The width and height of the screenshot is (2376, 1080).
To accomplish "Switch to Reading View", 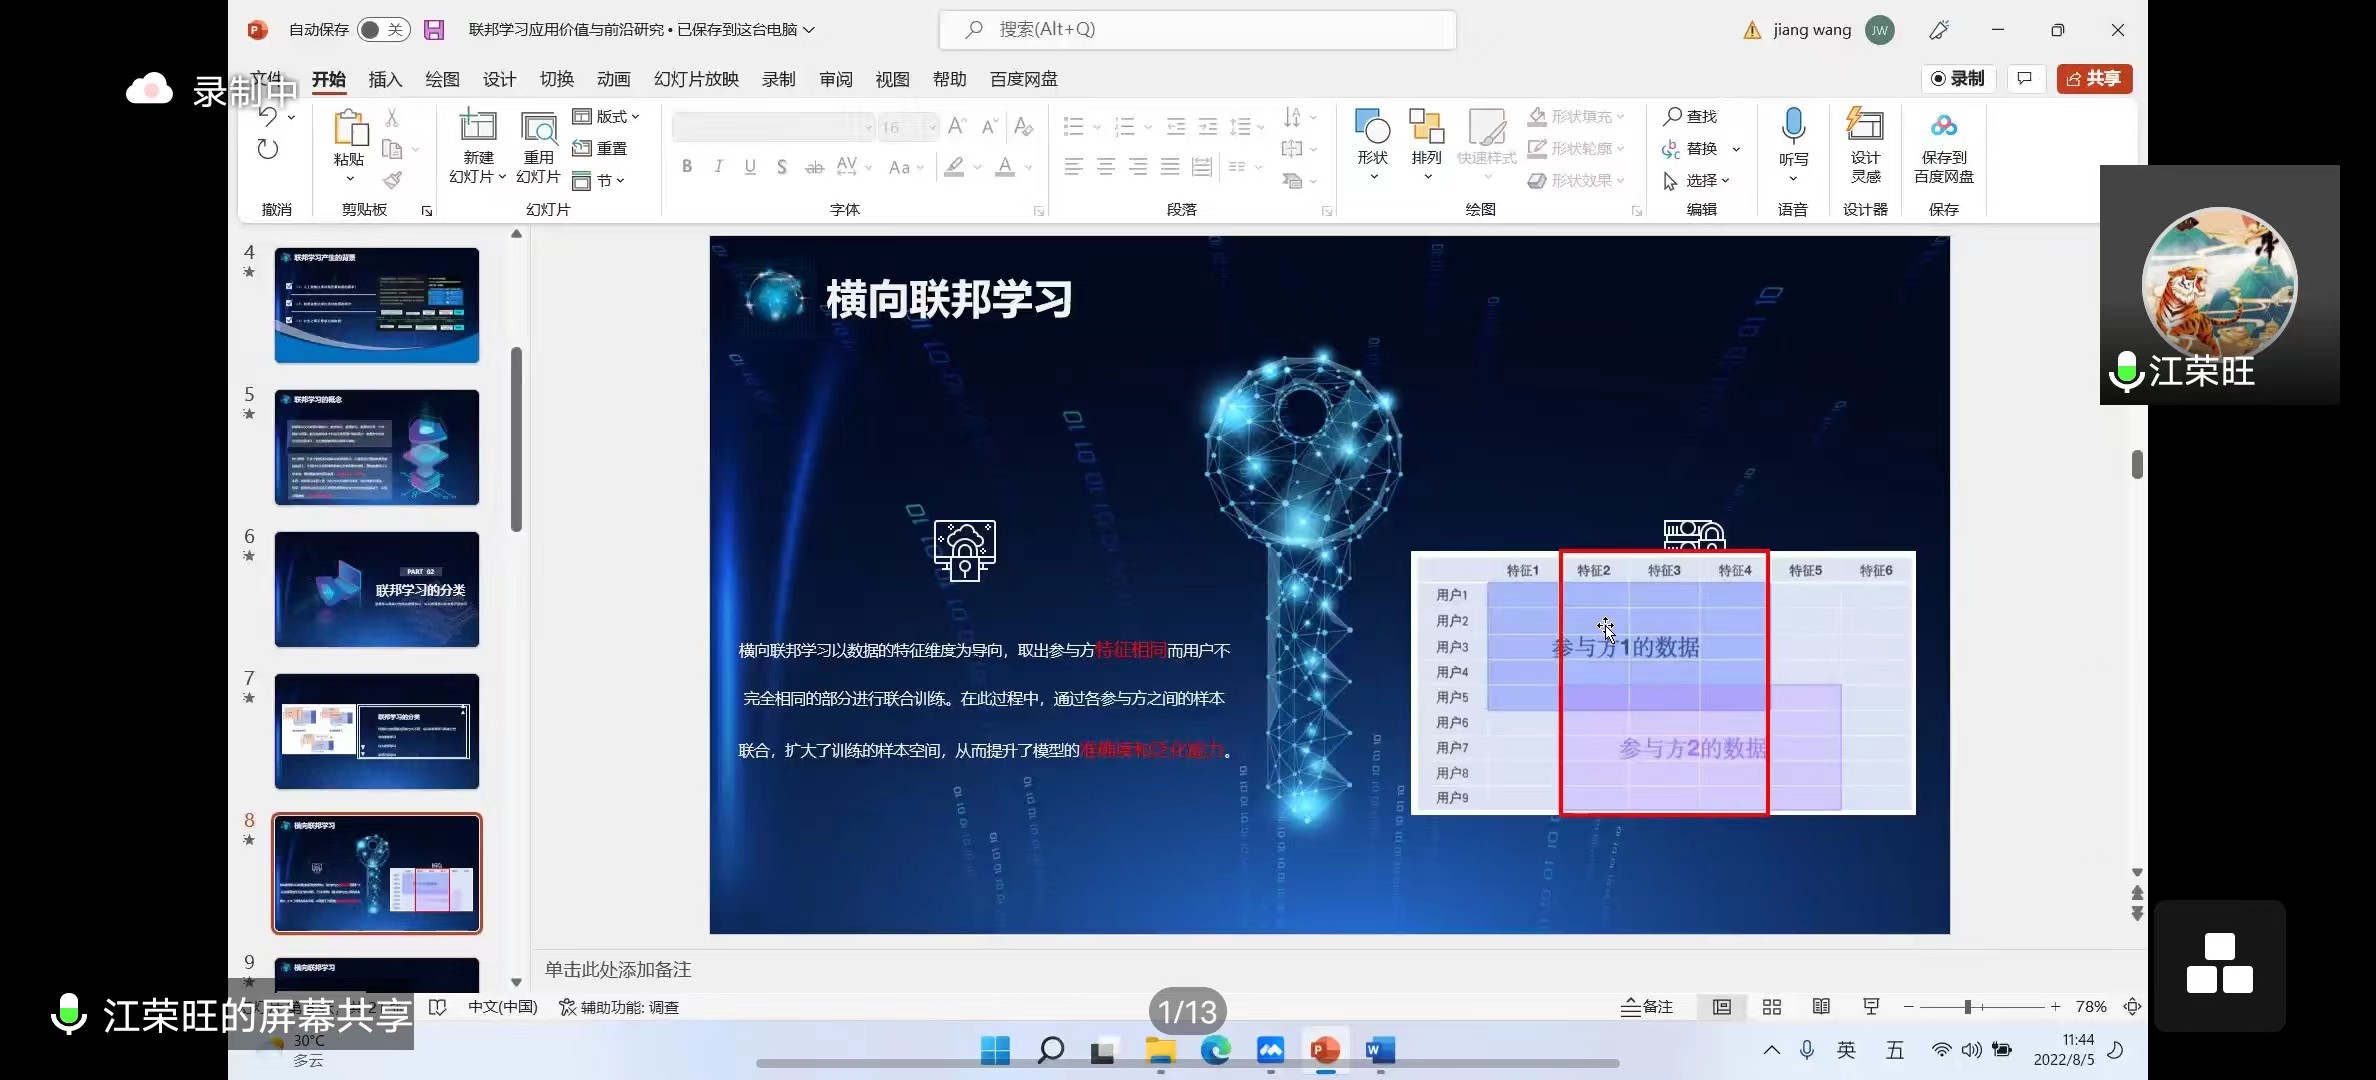I will [1821, 1007].
